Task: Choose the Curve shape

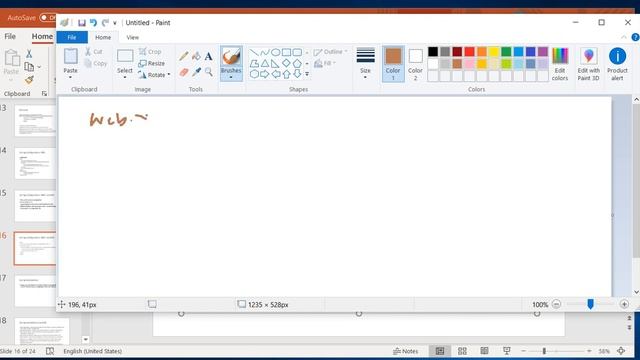Action: tap(265, 52)
